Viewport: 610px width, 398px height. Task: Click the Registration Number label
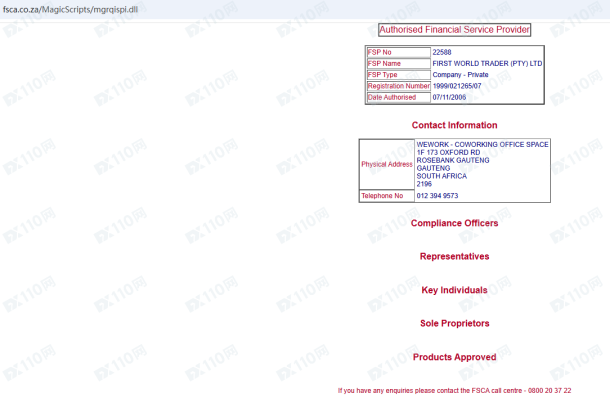(x=398, y=86)
